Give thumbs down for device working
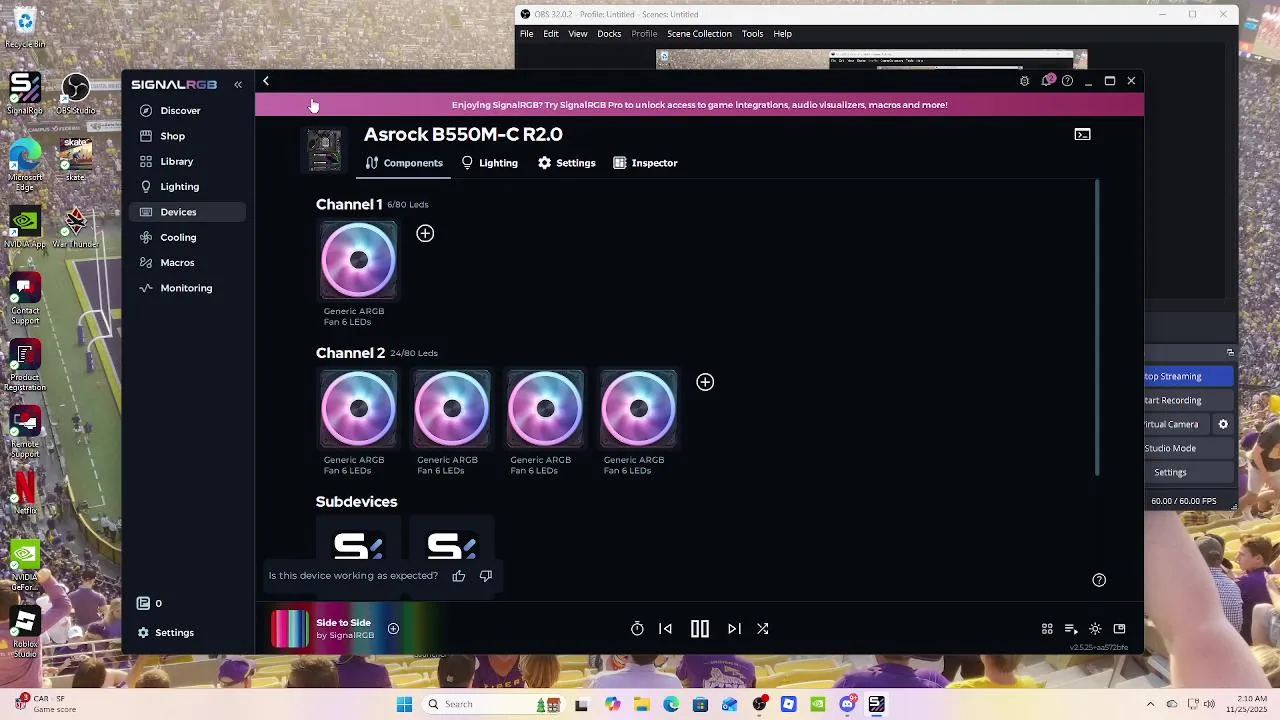The height and width of the screenshot is (720, 1280). 486,576
